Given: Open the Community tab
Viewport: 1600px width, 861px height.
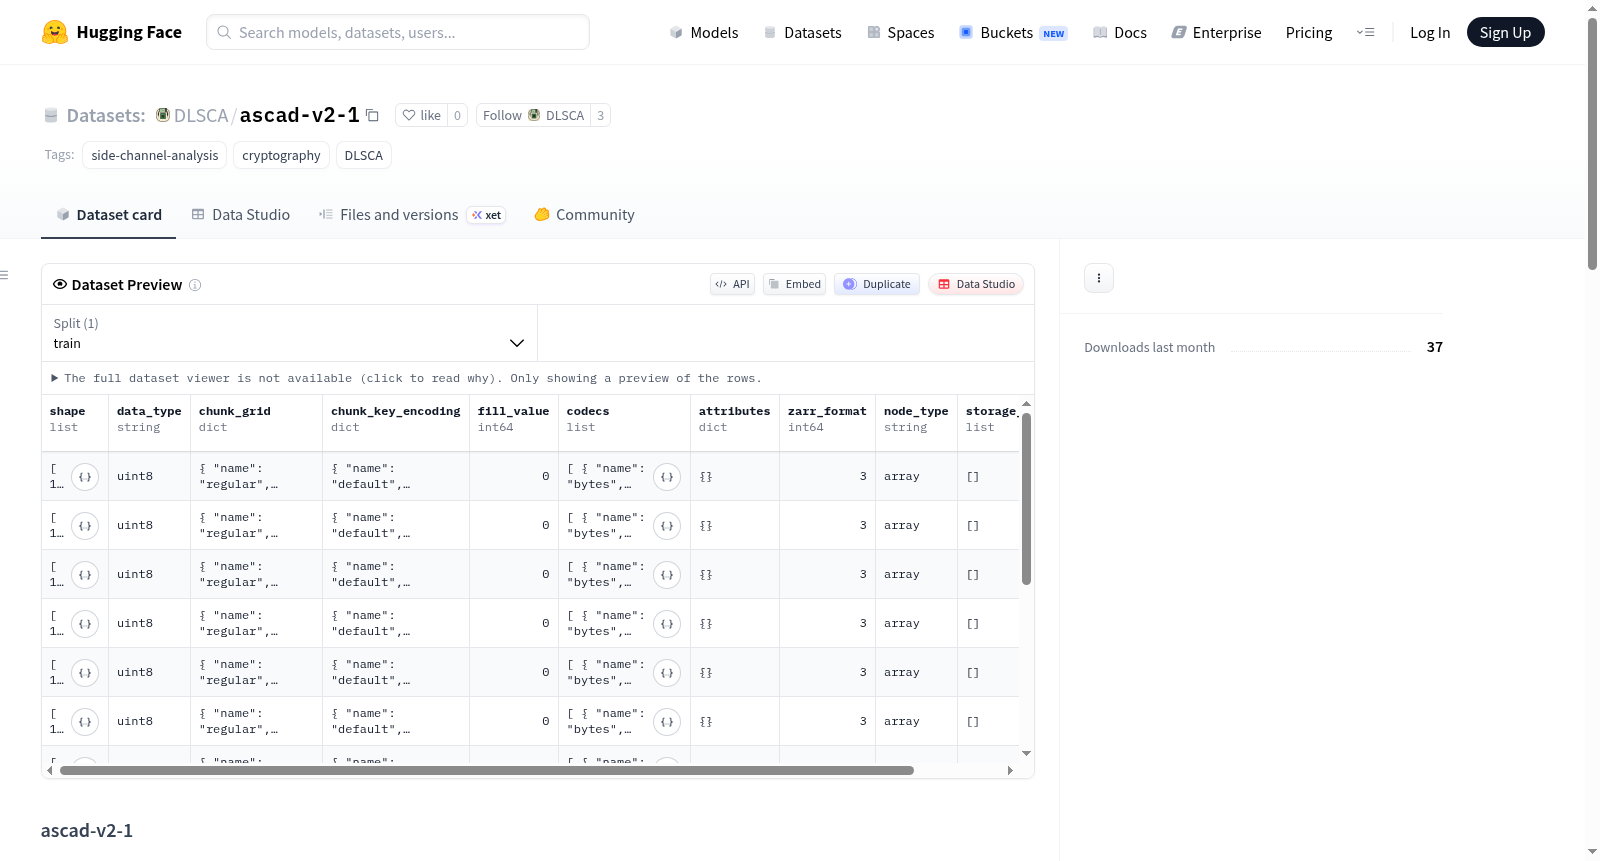Looking at the screenshot, I should click(x=584, y=214).
